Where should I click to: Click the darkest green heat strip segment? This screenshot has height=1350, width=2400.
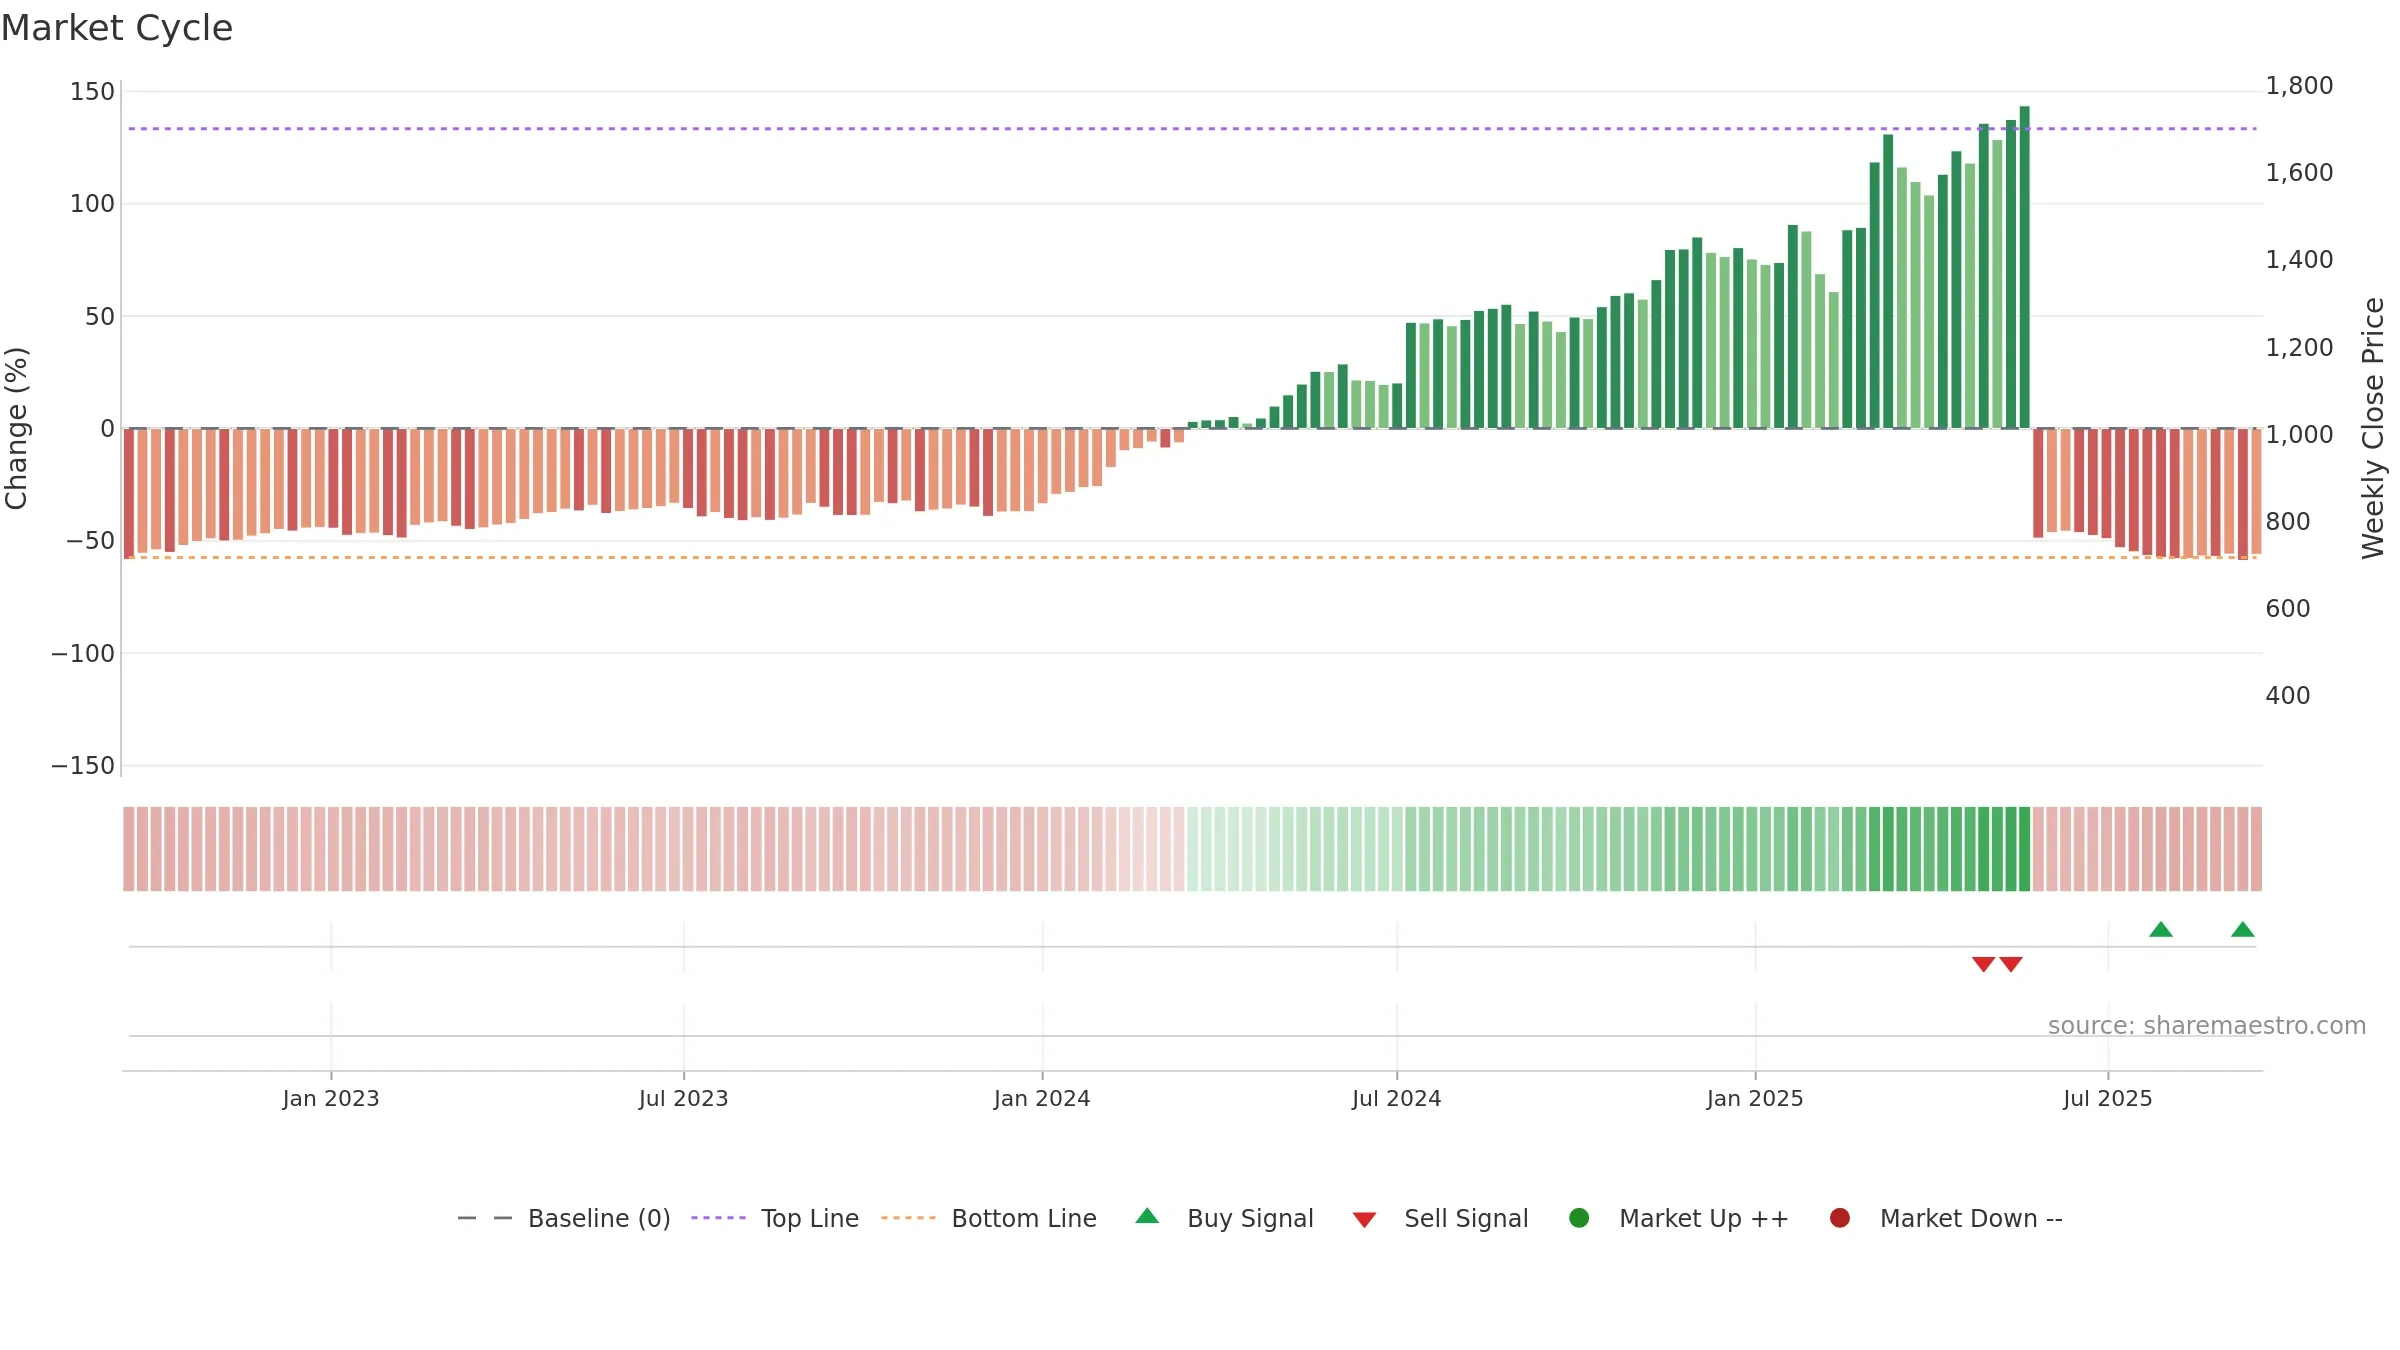tap(2024, 849)
